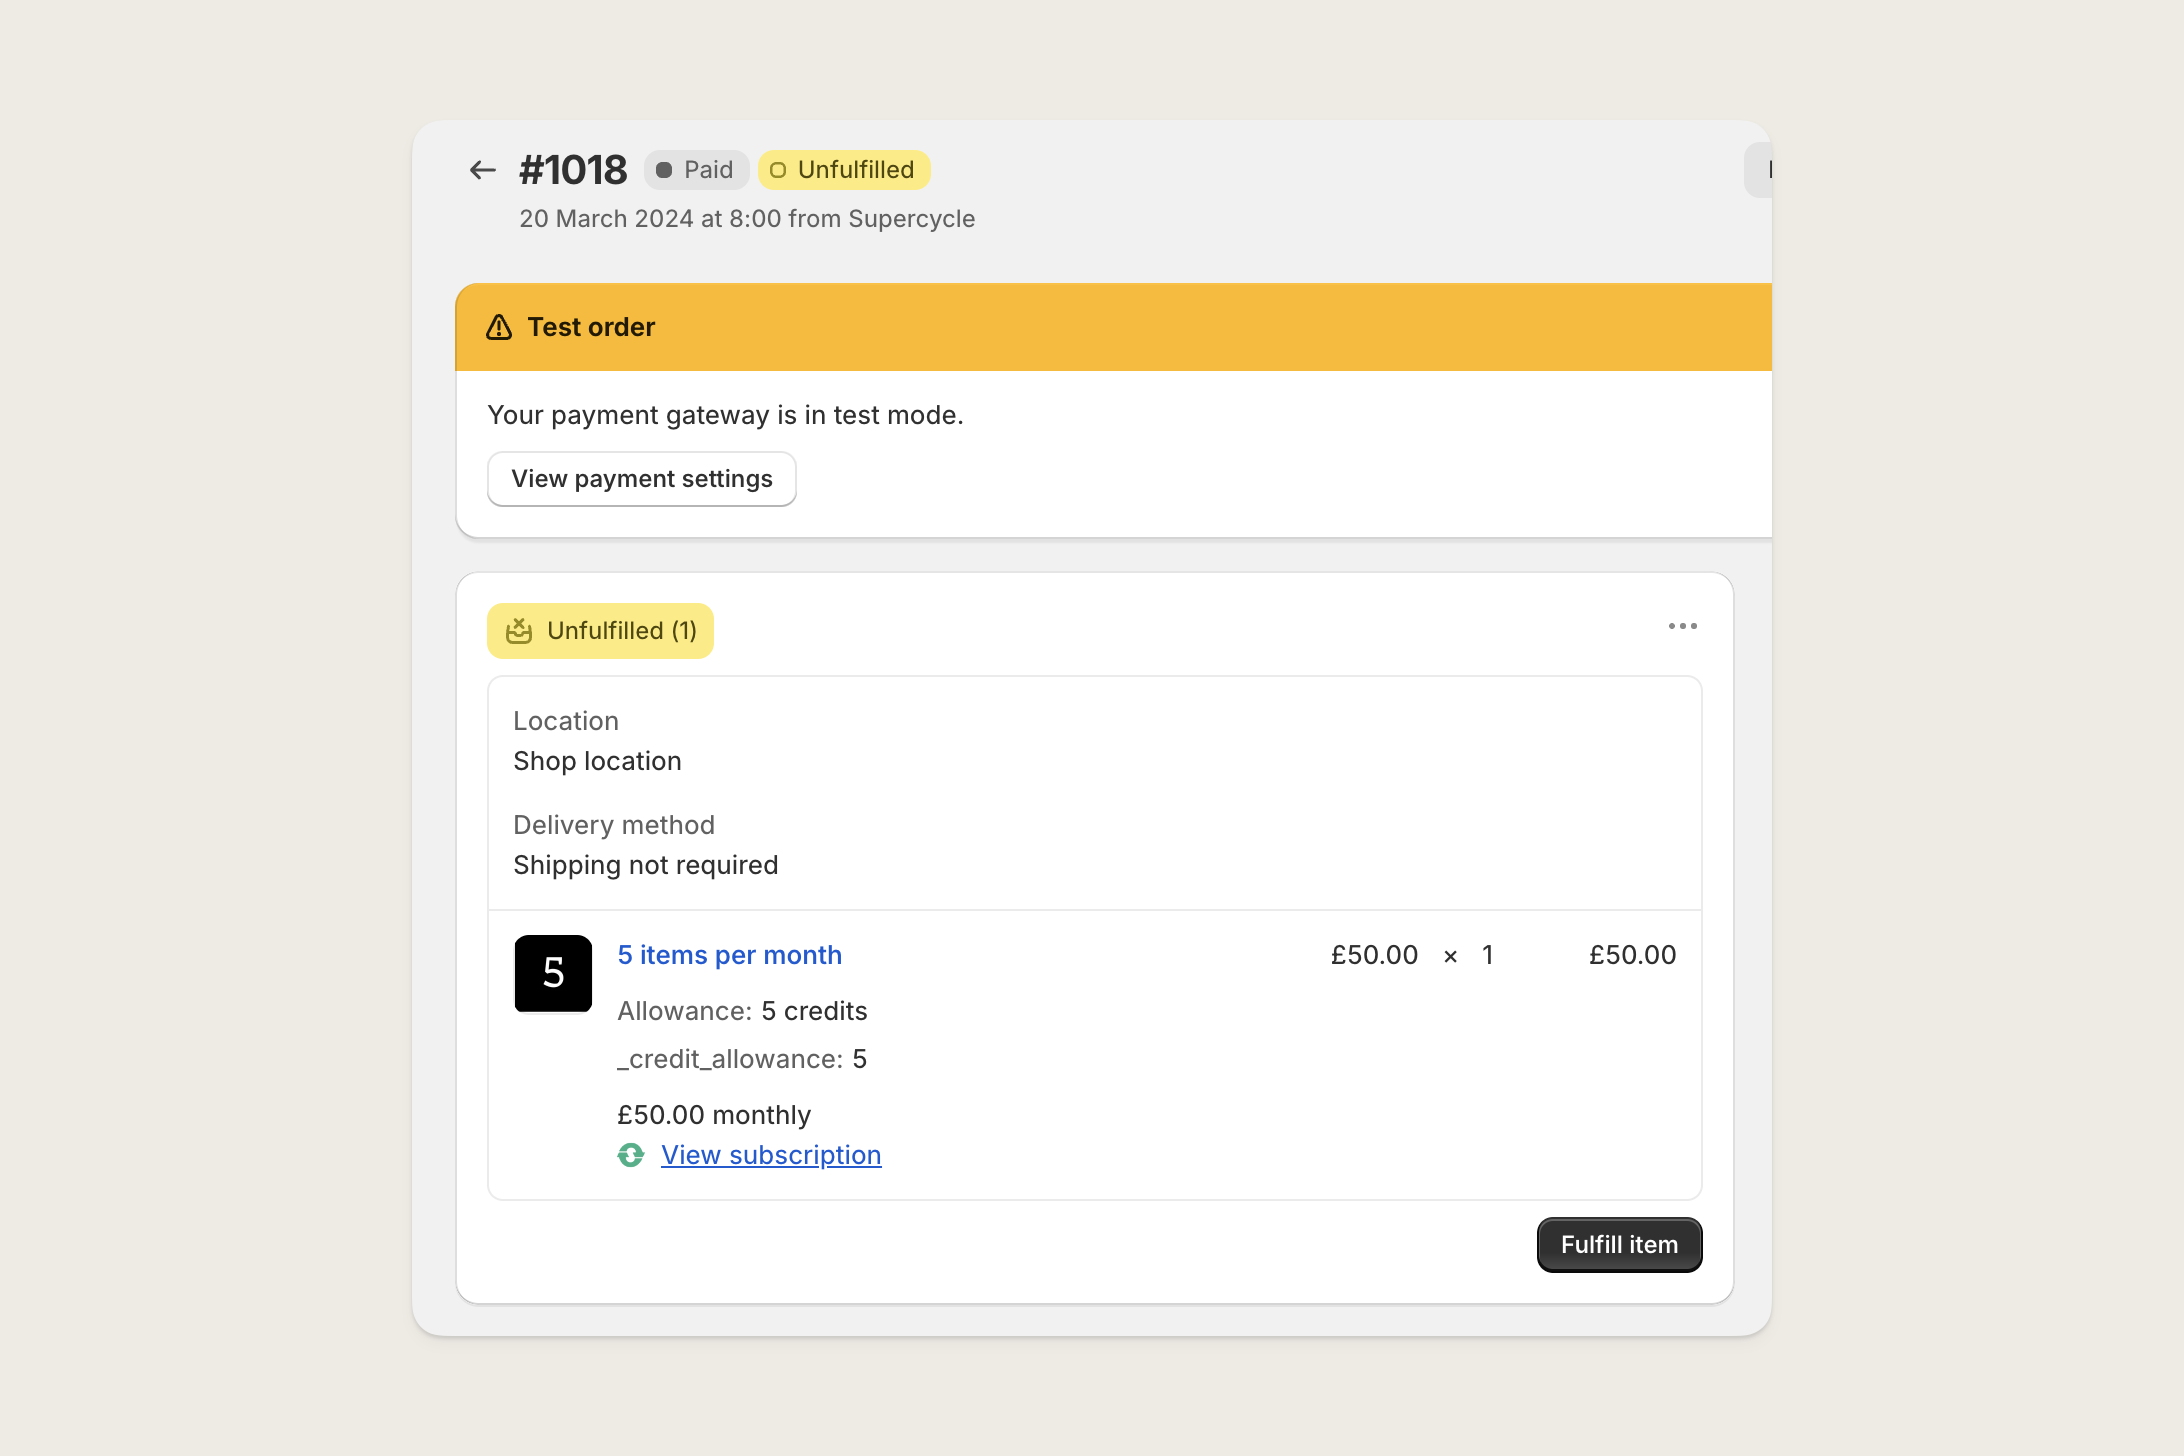
Task: Click the £50.00 line total amount
Action: point(1632,955)
